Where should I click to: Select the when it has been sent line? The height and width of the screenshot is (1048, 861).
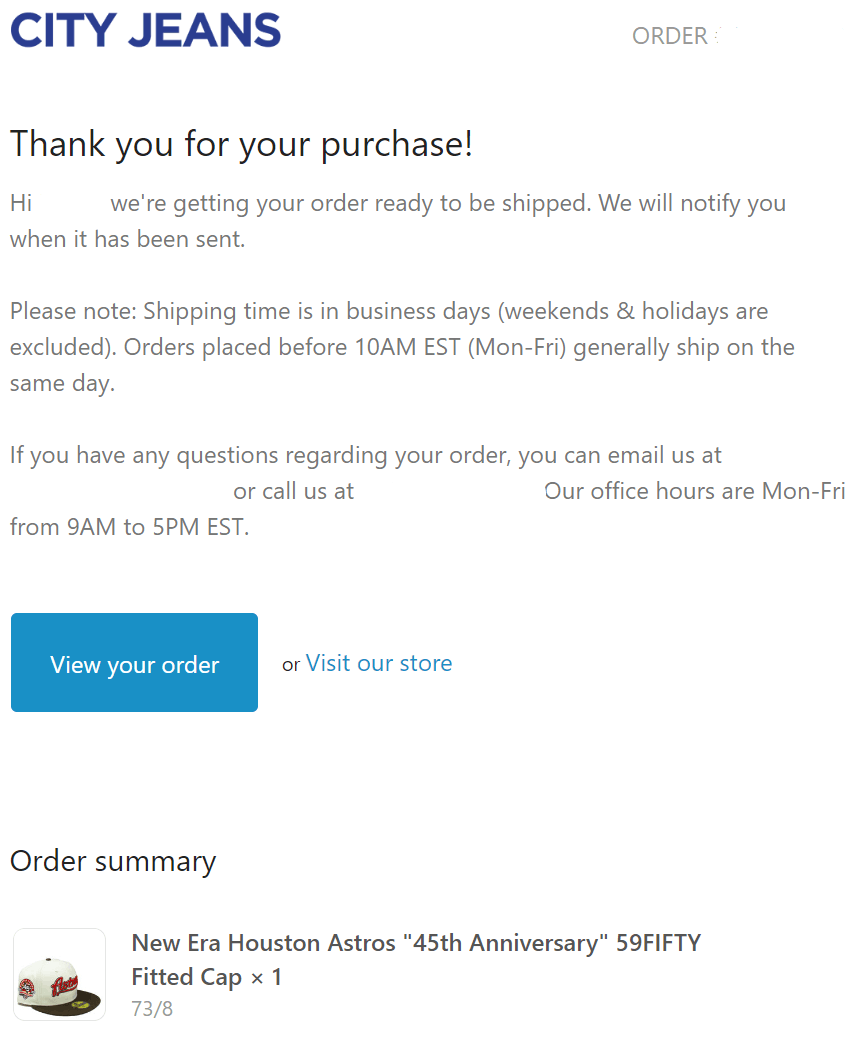[128, 239]
